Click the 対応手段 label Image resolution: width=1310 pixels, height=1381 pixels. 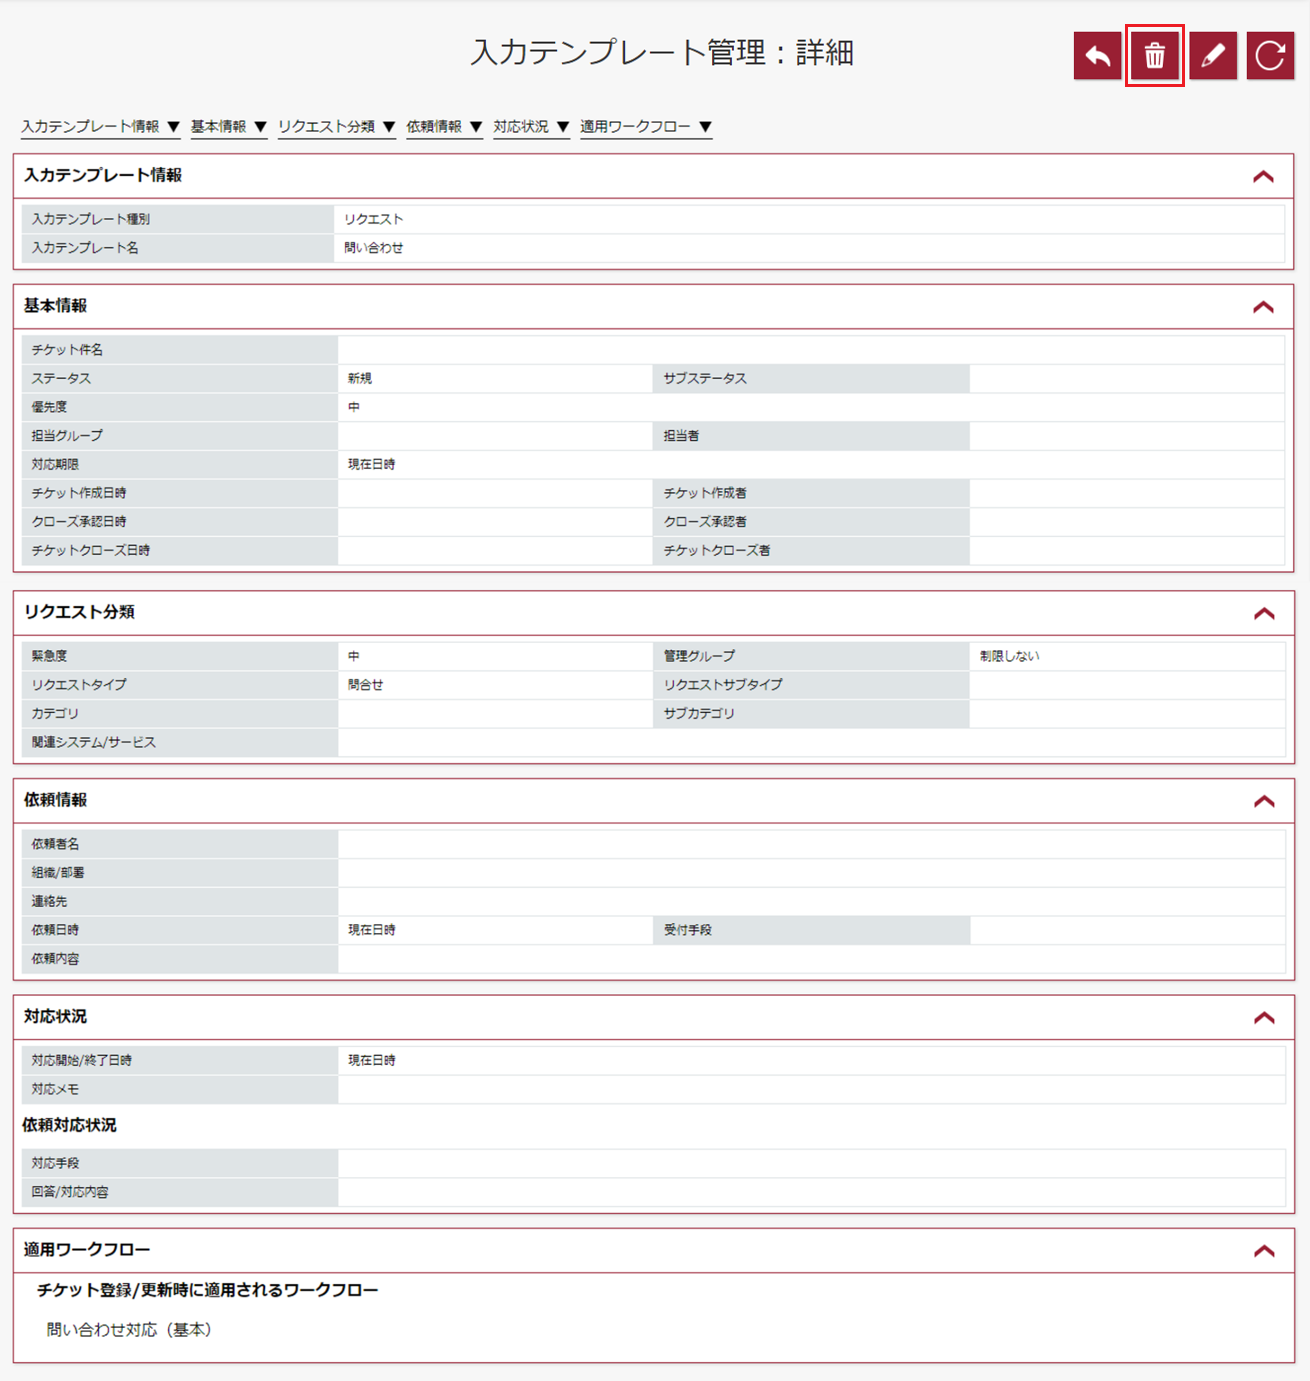[55, 1163]
